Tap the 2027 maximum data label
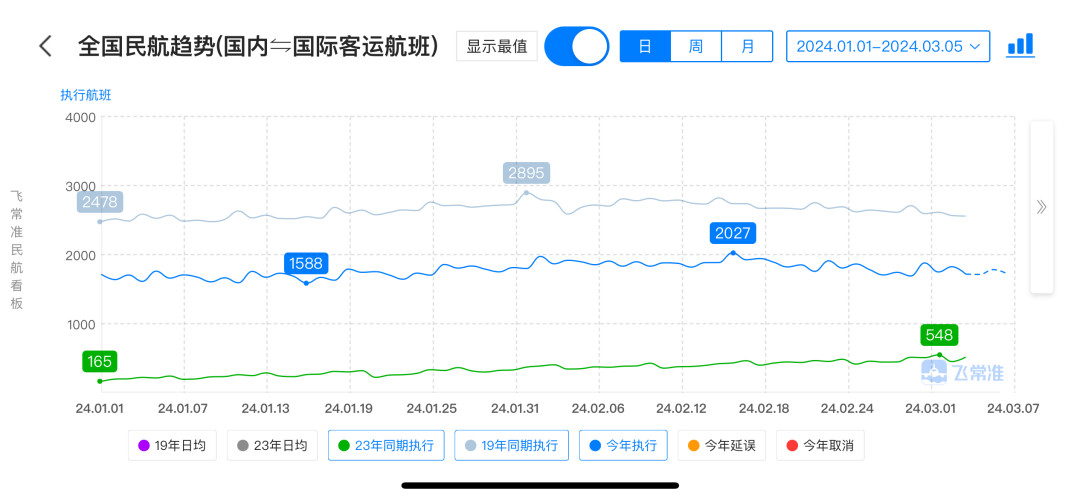Screen dimensions: 1080x499 click(733, 233)
